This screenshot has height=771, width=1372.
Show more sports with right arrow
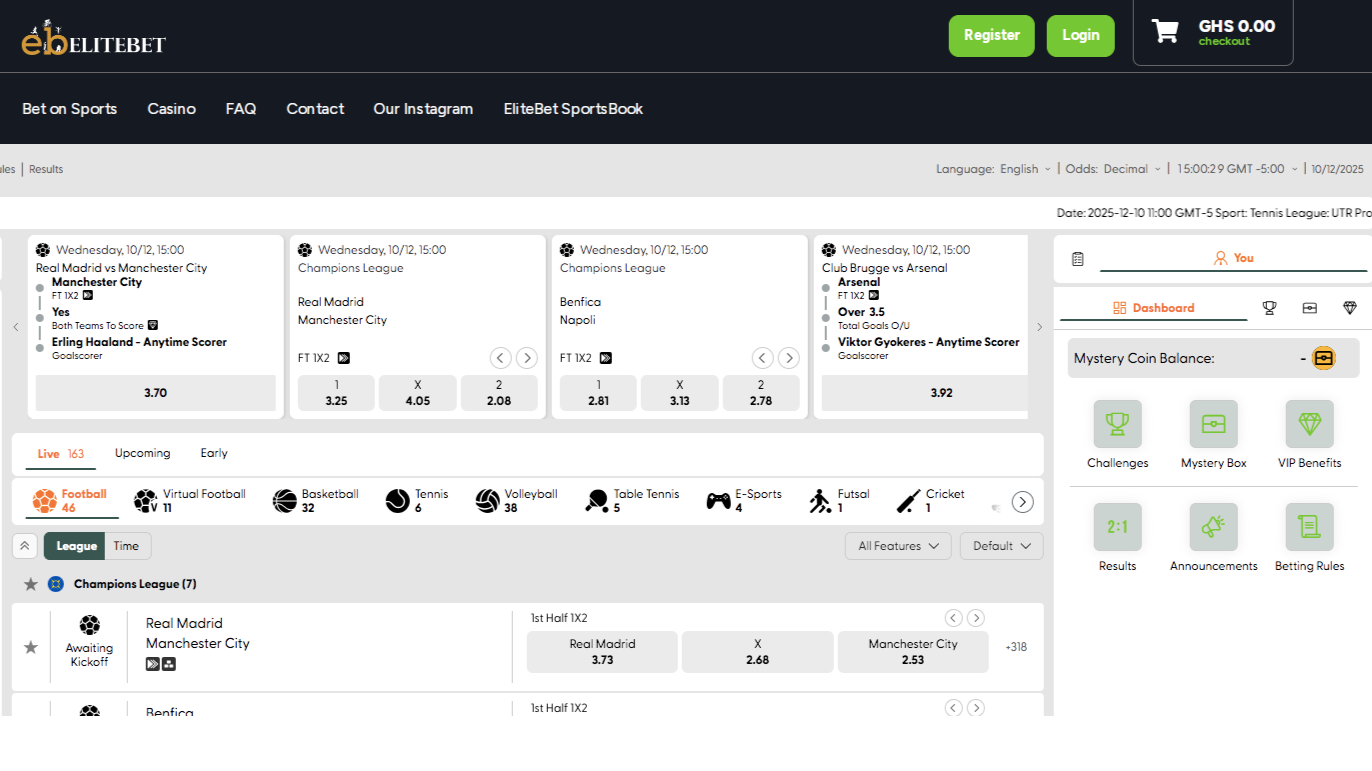click(x=1022, y=502)
